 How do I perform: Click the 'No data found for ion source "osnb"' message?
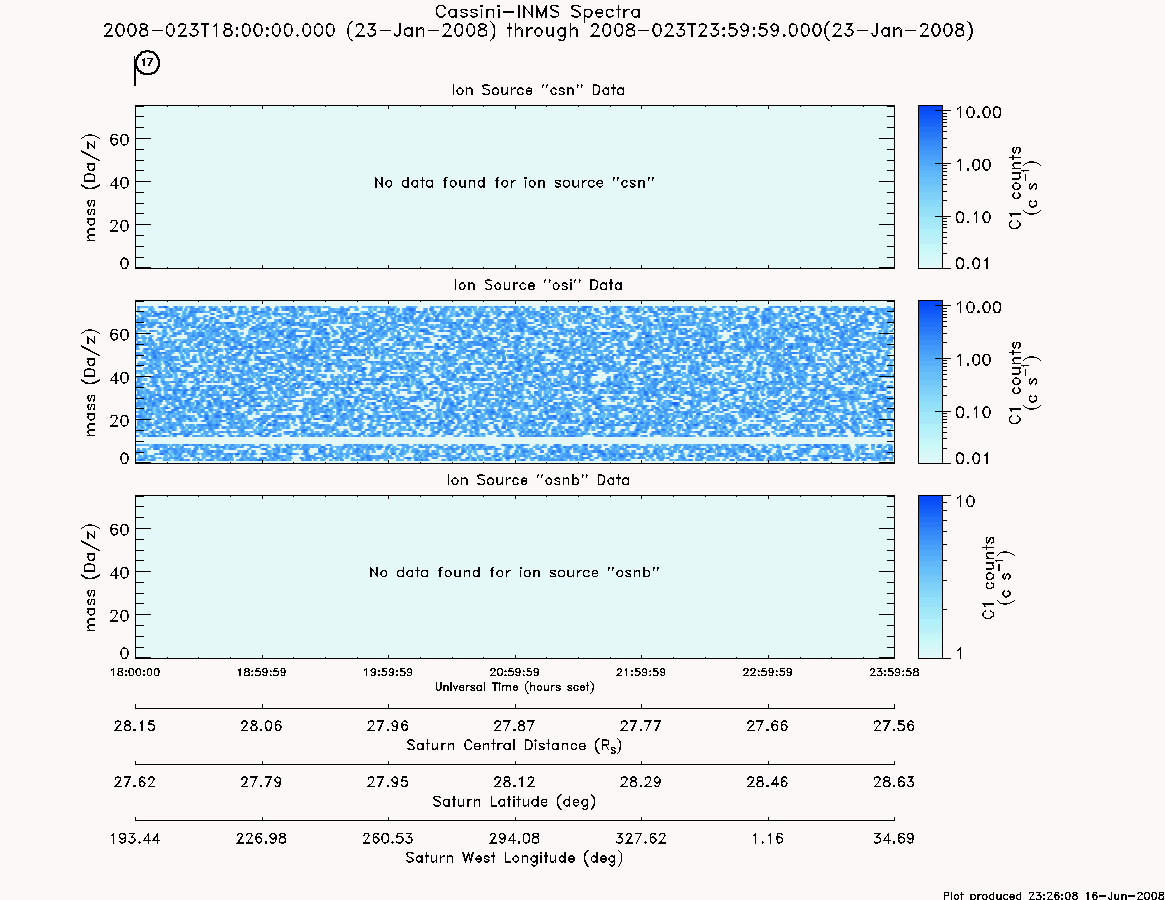pos(514,572)
